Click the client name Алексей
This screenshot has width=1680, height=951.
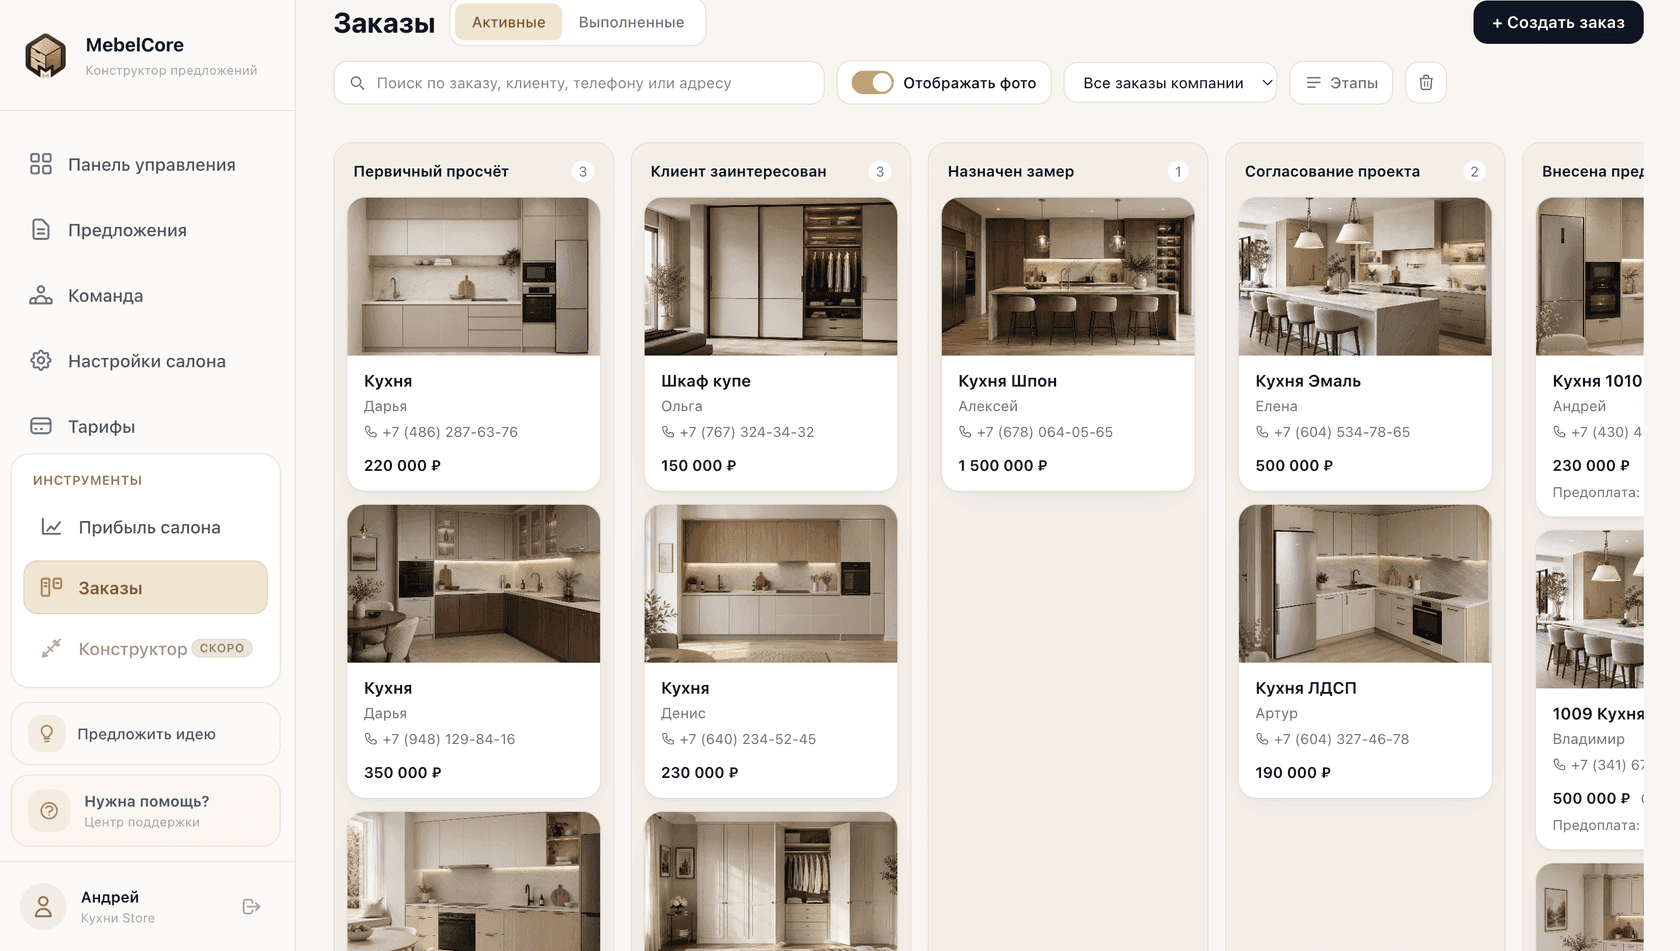(988, 406)
